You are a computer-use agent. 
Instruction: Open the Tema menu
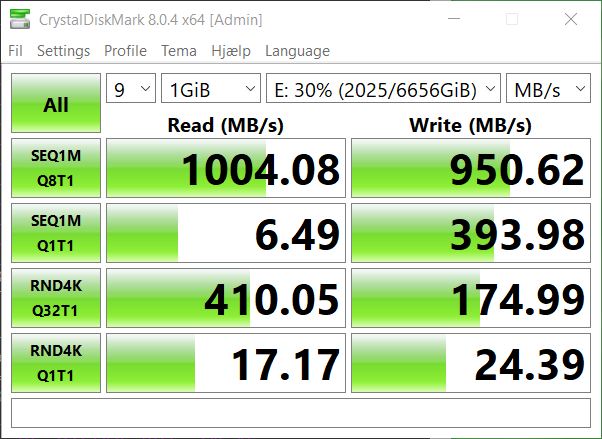click(179, 51)
